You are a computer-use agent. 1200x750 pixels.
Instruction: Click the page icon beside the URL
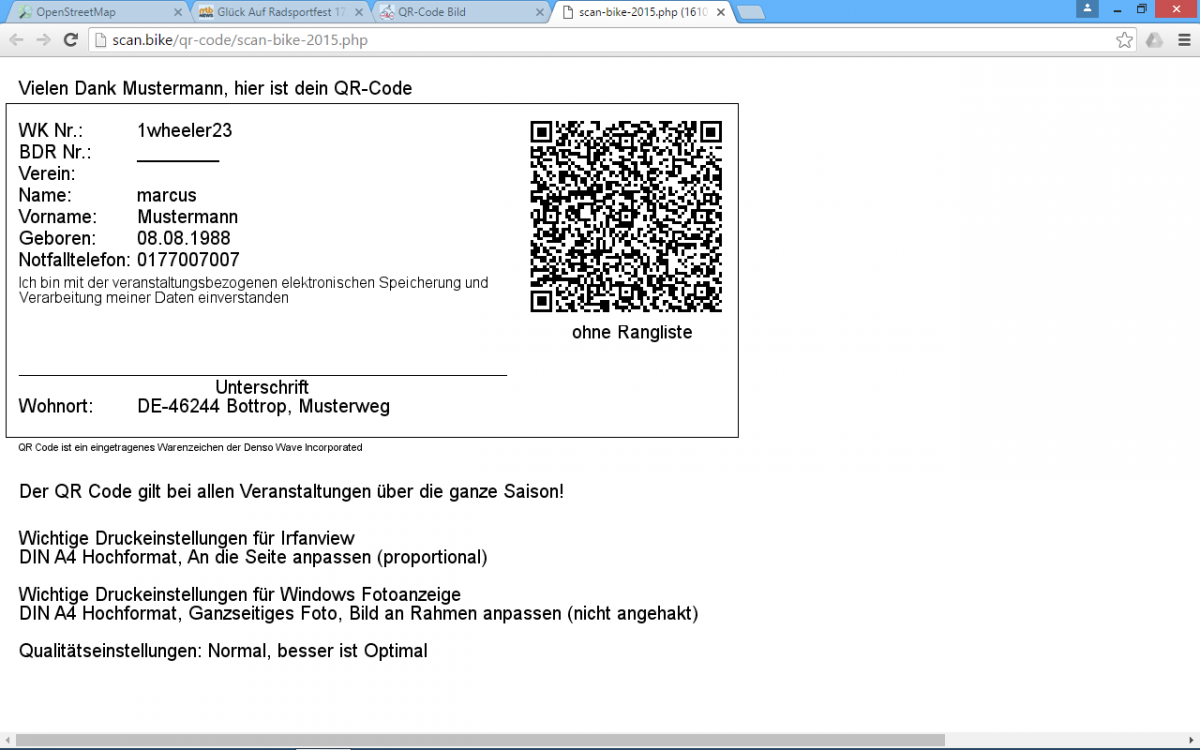pyautogui.click(x=101, y=40)
